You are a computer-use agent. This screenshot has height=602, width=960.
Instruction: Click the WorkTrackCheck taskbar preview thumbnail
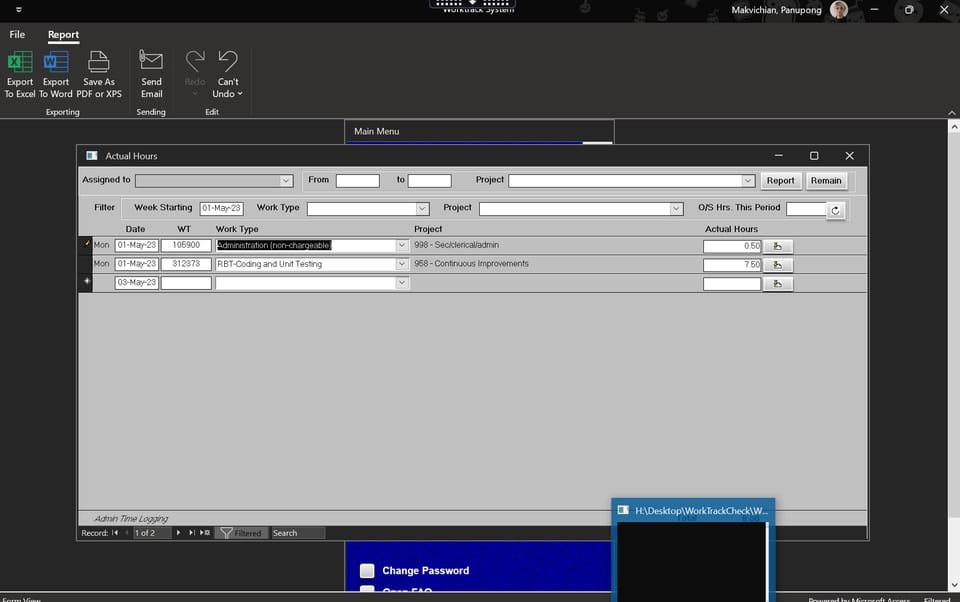click(x=693, y=550)
